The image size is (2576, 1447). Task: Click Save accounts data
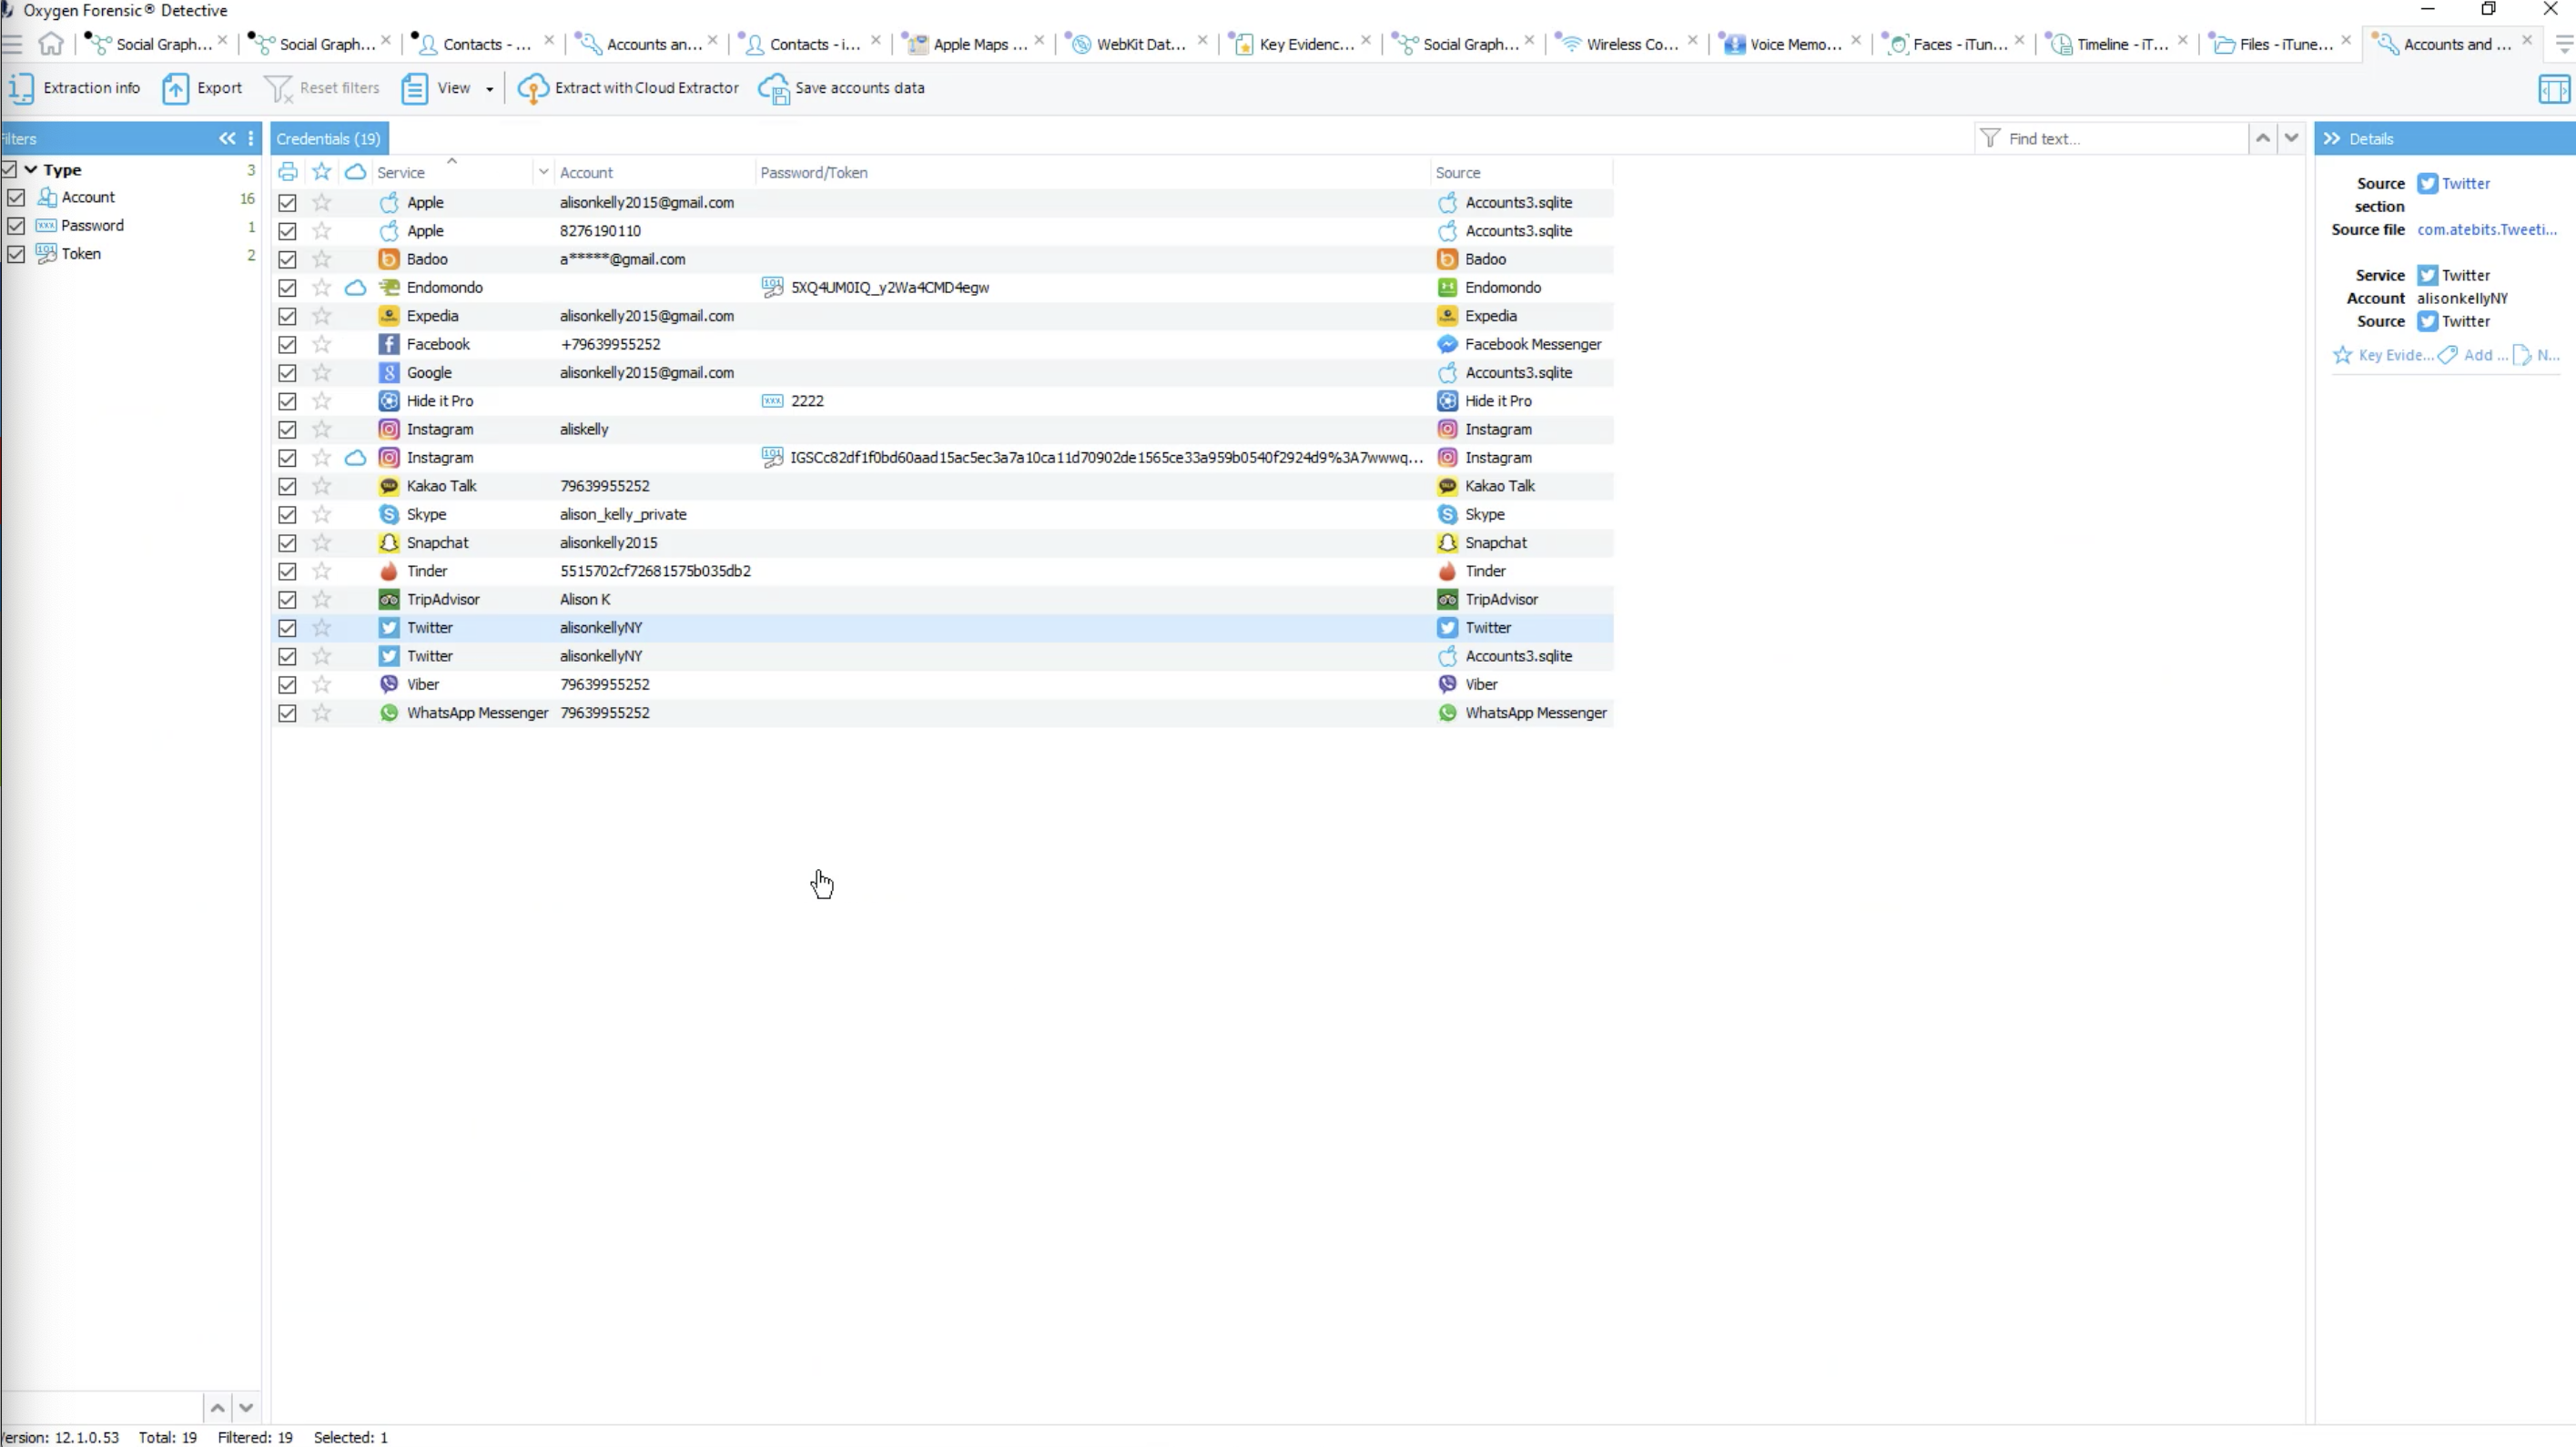pos(841,88)
